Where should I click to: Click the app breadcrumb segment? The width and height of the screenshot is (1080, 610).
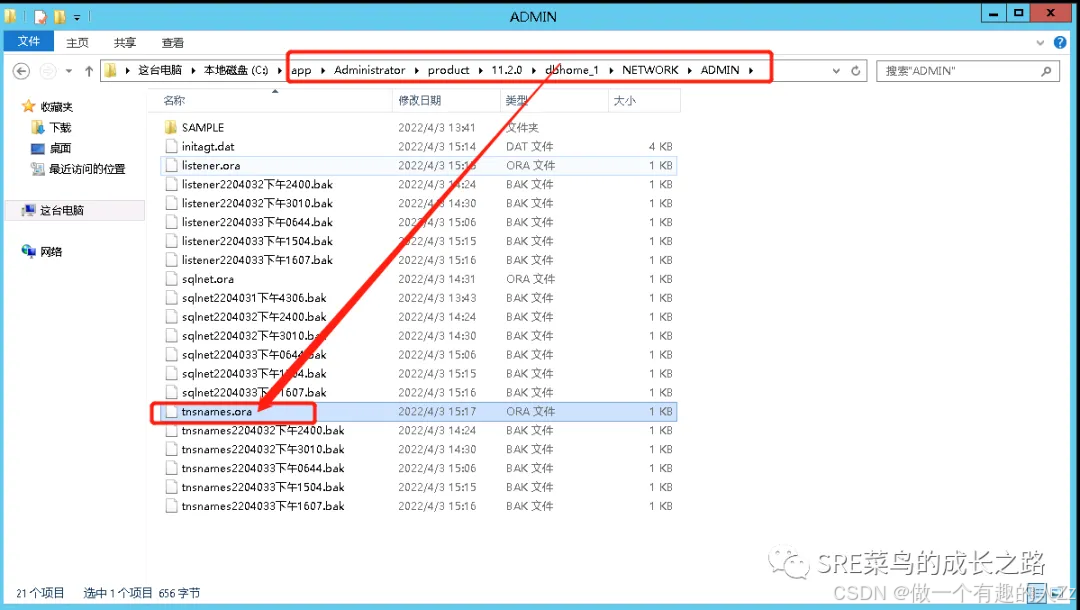301,70
